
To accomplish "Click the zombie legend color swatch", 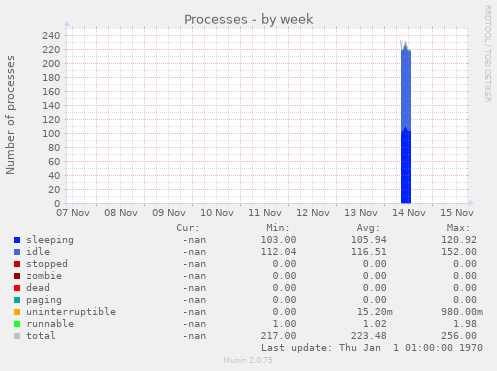I will [x=17, y=276].
